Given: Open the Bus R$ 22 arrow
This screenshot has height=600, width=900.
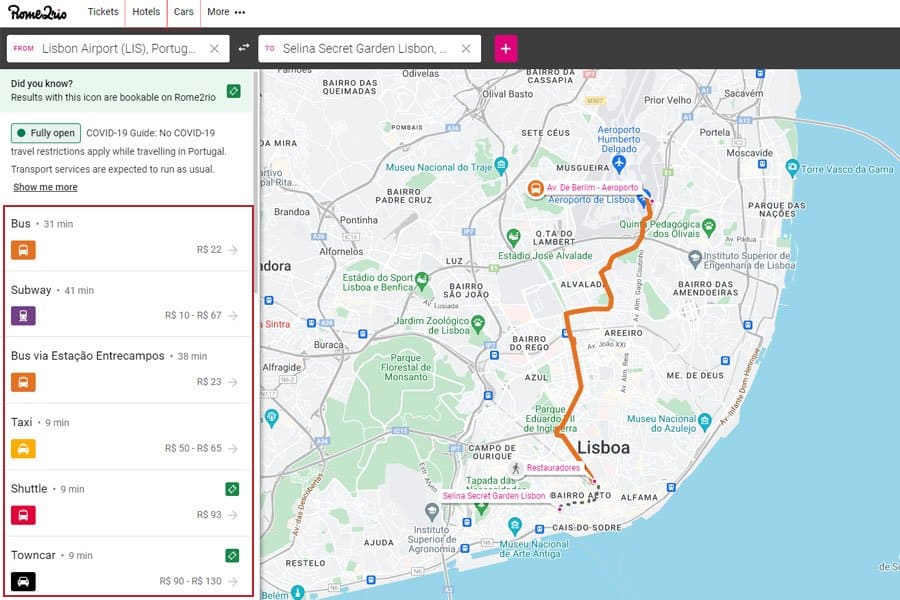Looking at the screenshot, I should [x=232, y=250].
